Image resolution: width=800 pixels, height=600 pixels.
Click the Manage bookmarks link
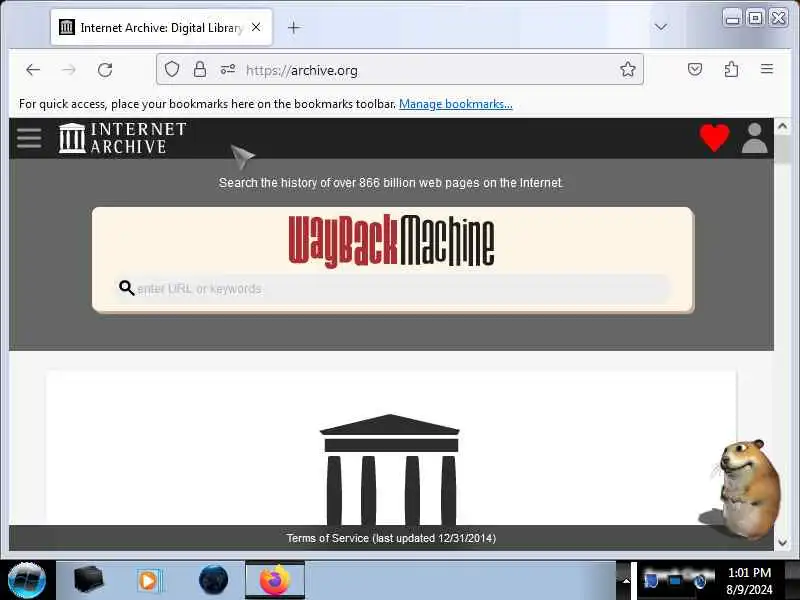pyautogui.click(x=456, y=104)
